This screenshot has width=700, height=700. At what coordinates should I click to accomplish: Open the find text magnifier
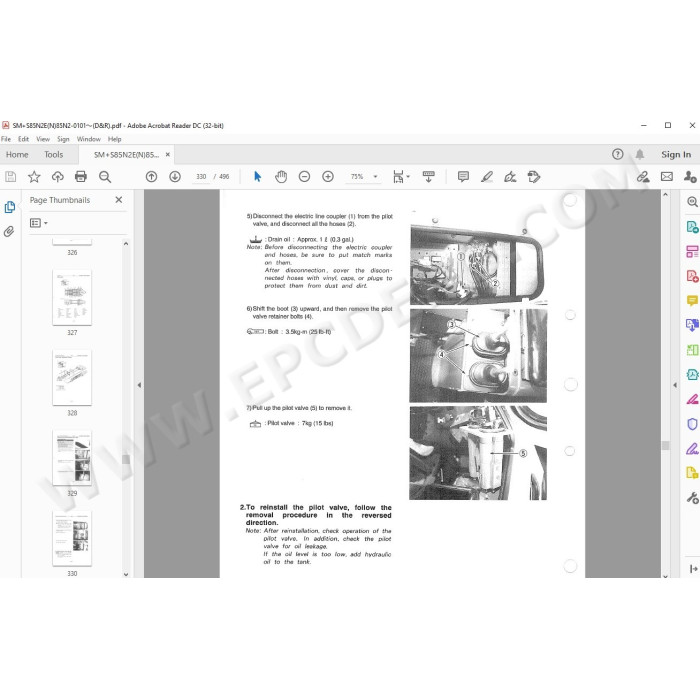(x=105, y=177)
